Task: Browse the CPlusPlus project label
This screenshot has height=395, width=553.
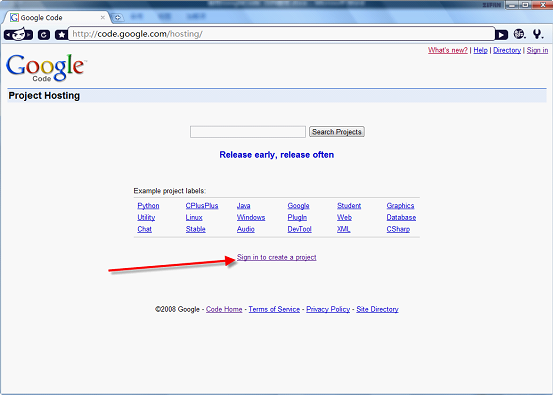Action: pyautogui.click(x=202, y=206)
